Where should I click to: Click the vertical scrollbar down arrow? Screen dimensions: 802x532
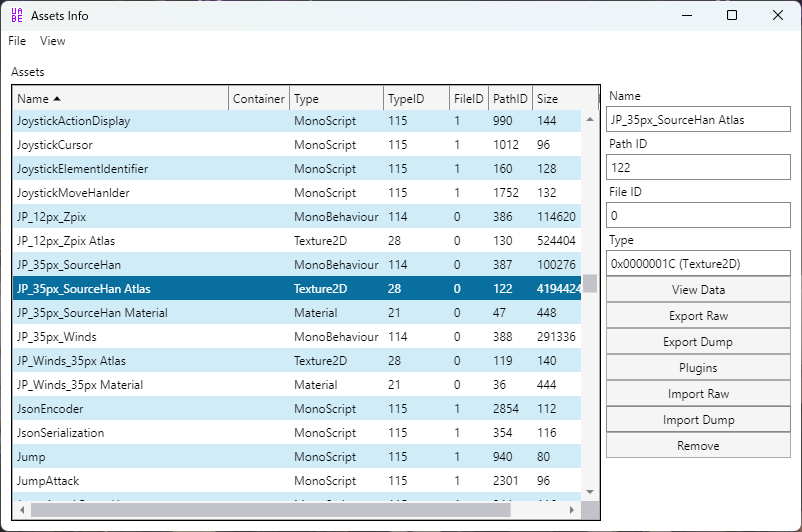coord(590,492)
